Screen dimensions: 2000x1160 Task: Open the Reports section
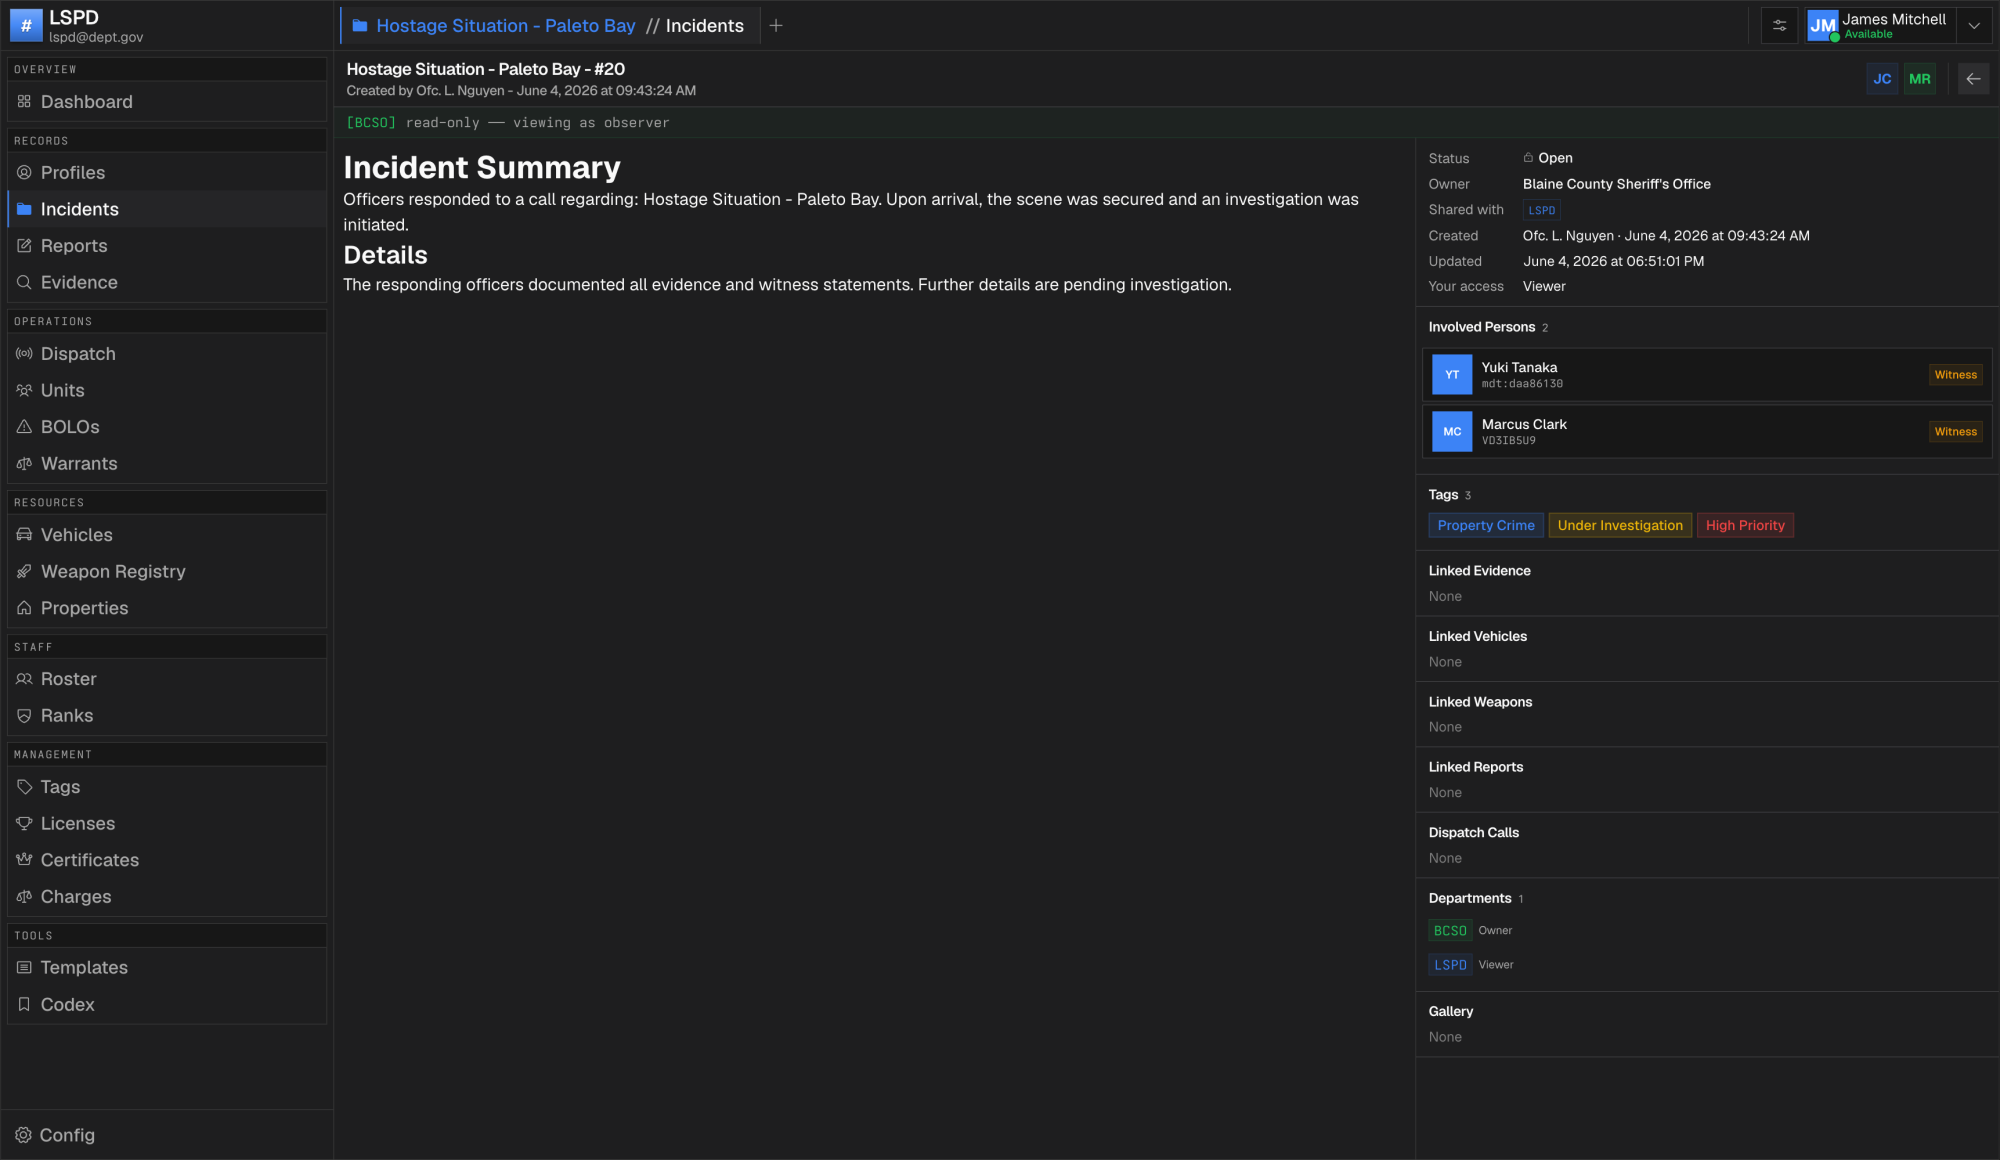click(x=167, y=246)
